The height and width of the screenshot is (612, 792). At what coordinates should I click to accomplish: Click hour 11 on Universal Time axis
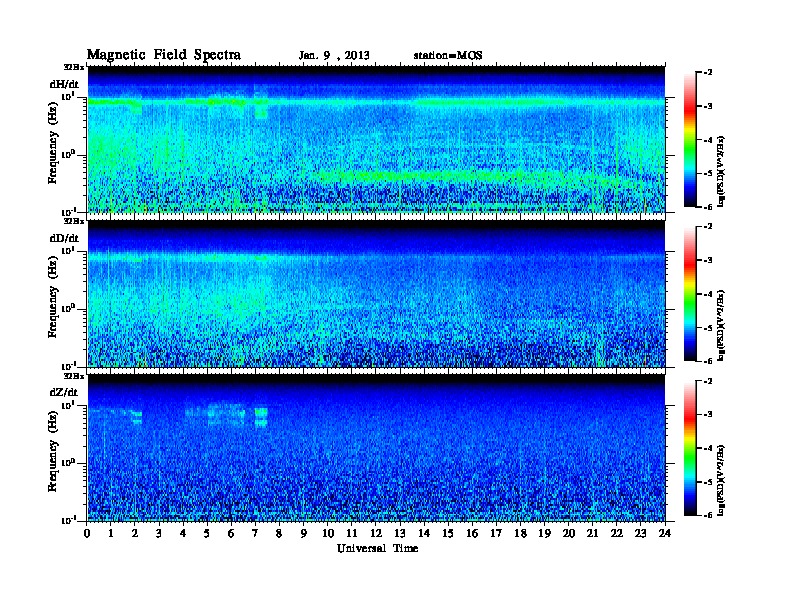[352, 534]
